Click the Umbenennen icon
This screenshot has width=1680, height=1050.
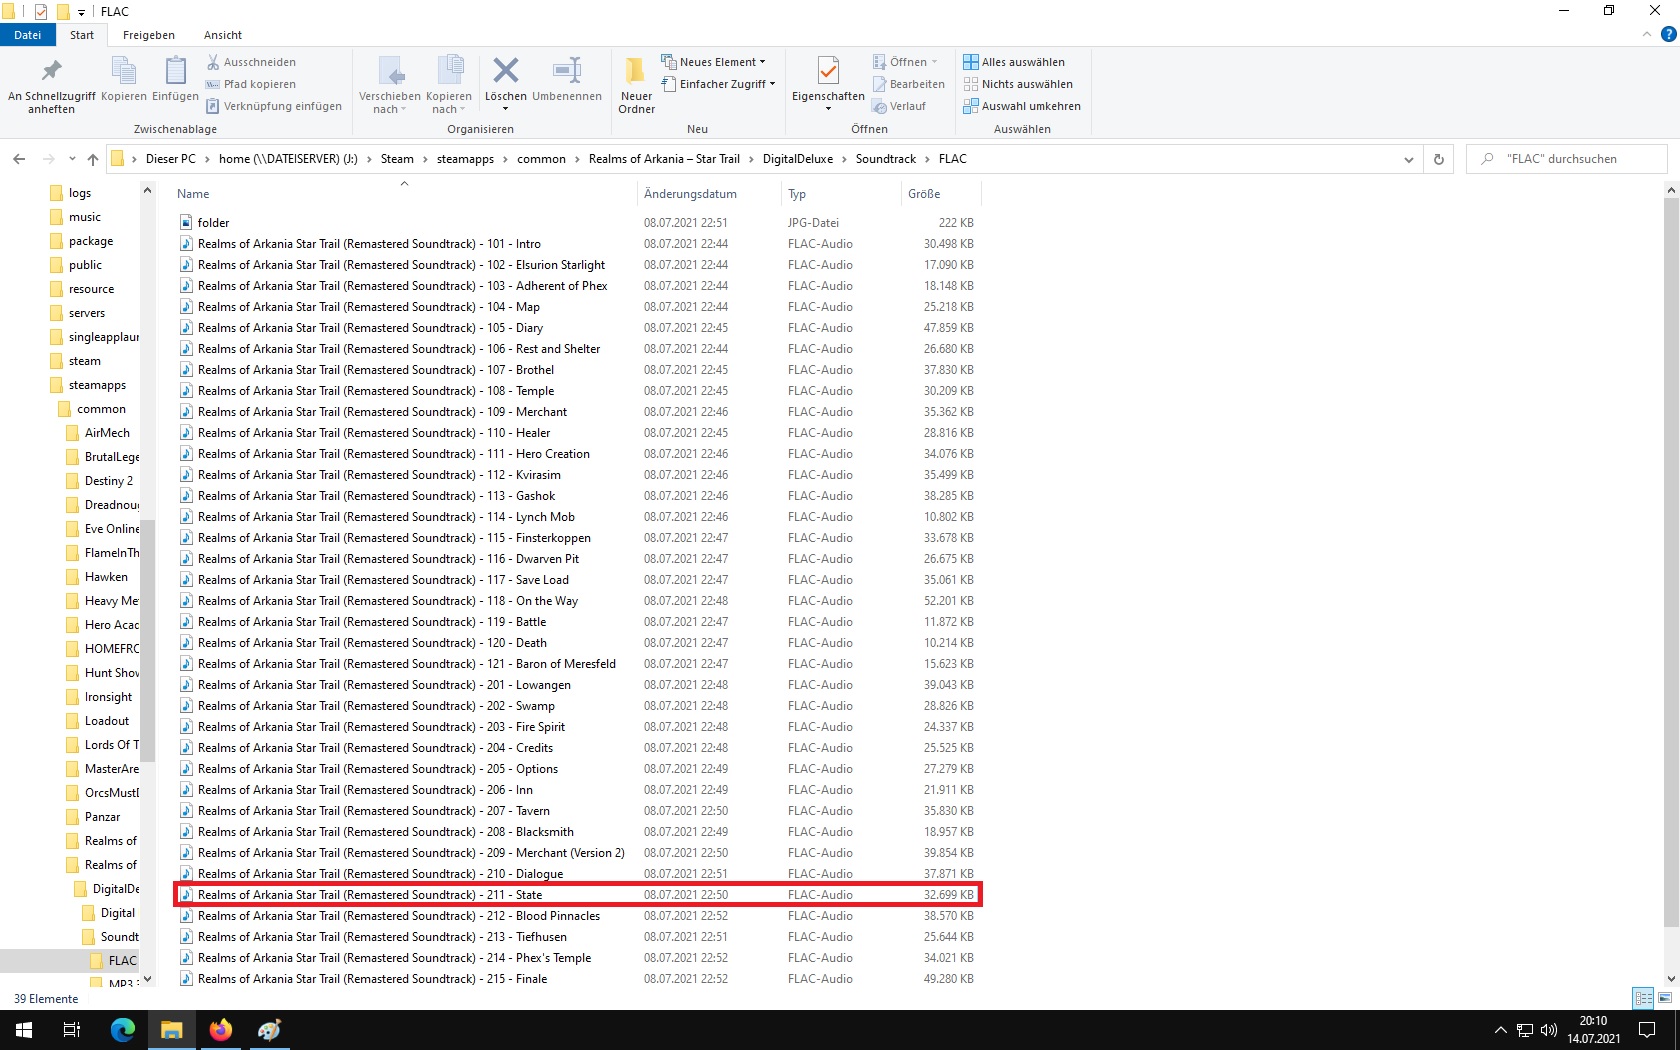[x=567, y=71]
